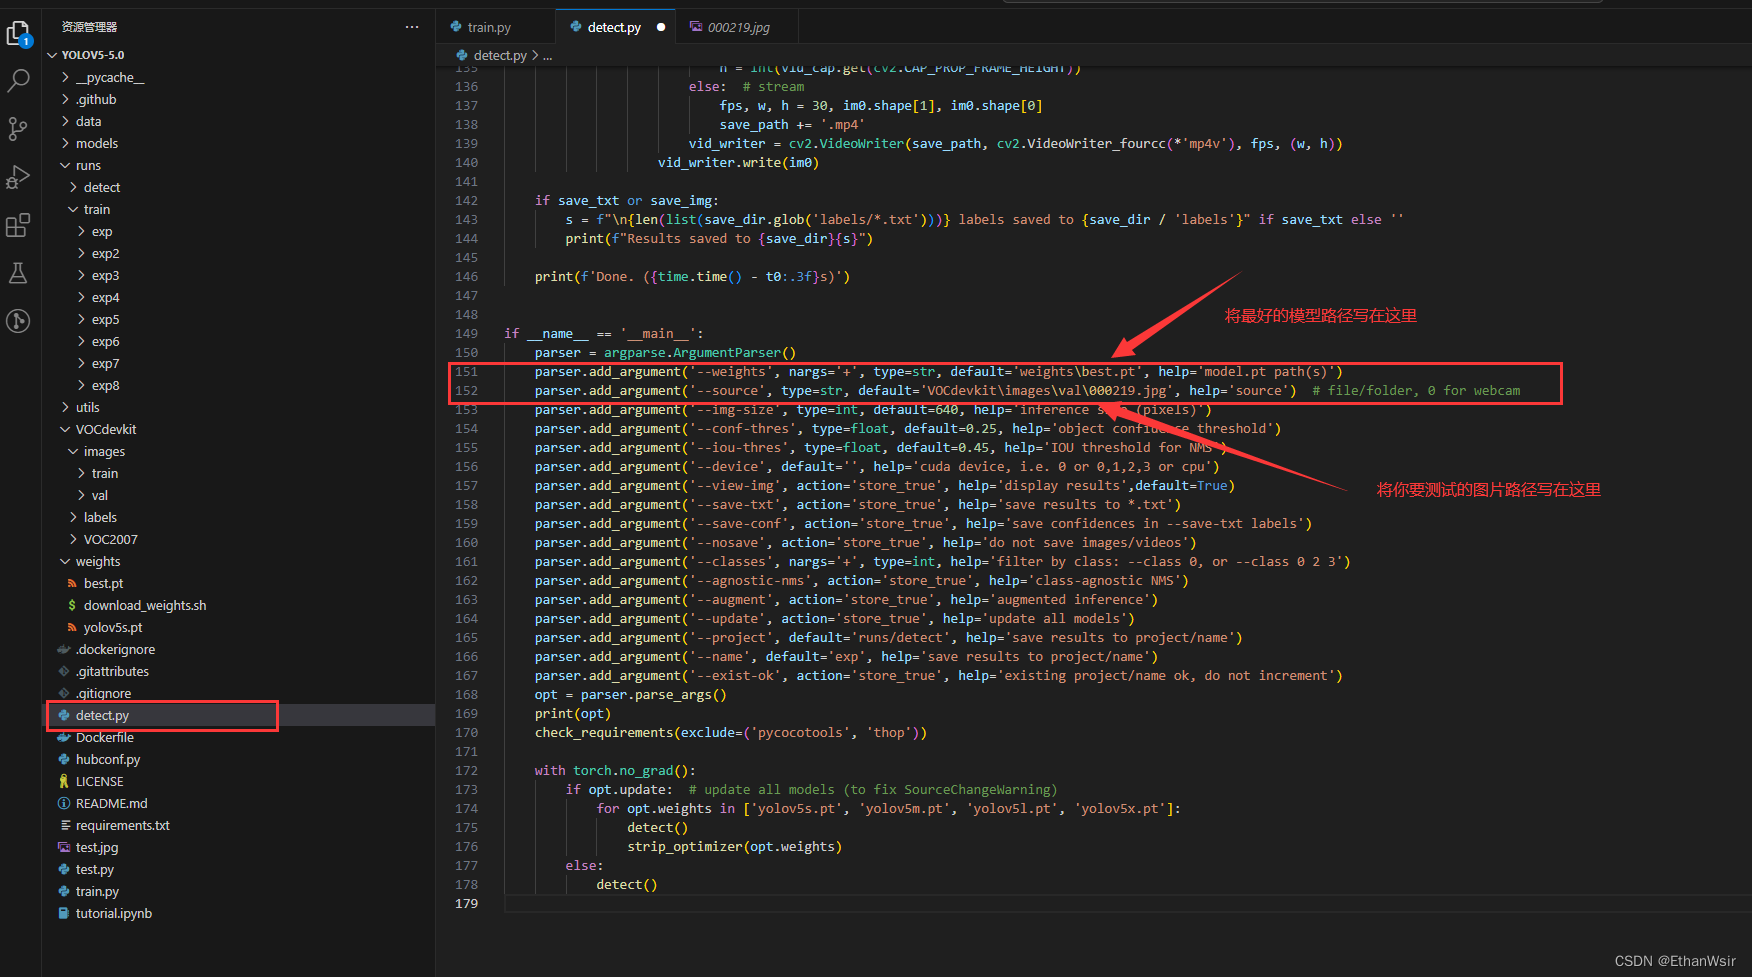Click the info icon of README.md
Viewport: 1752px width, 977px height.
tap(64, 803)
